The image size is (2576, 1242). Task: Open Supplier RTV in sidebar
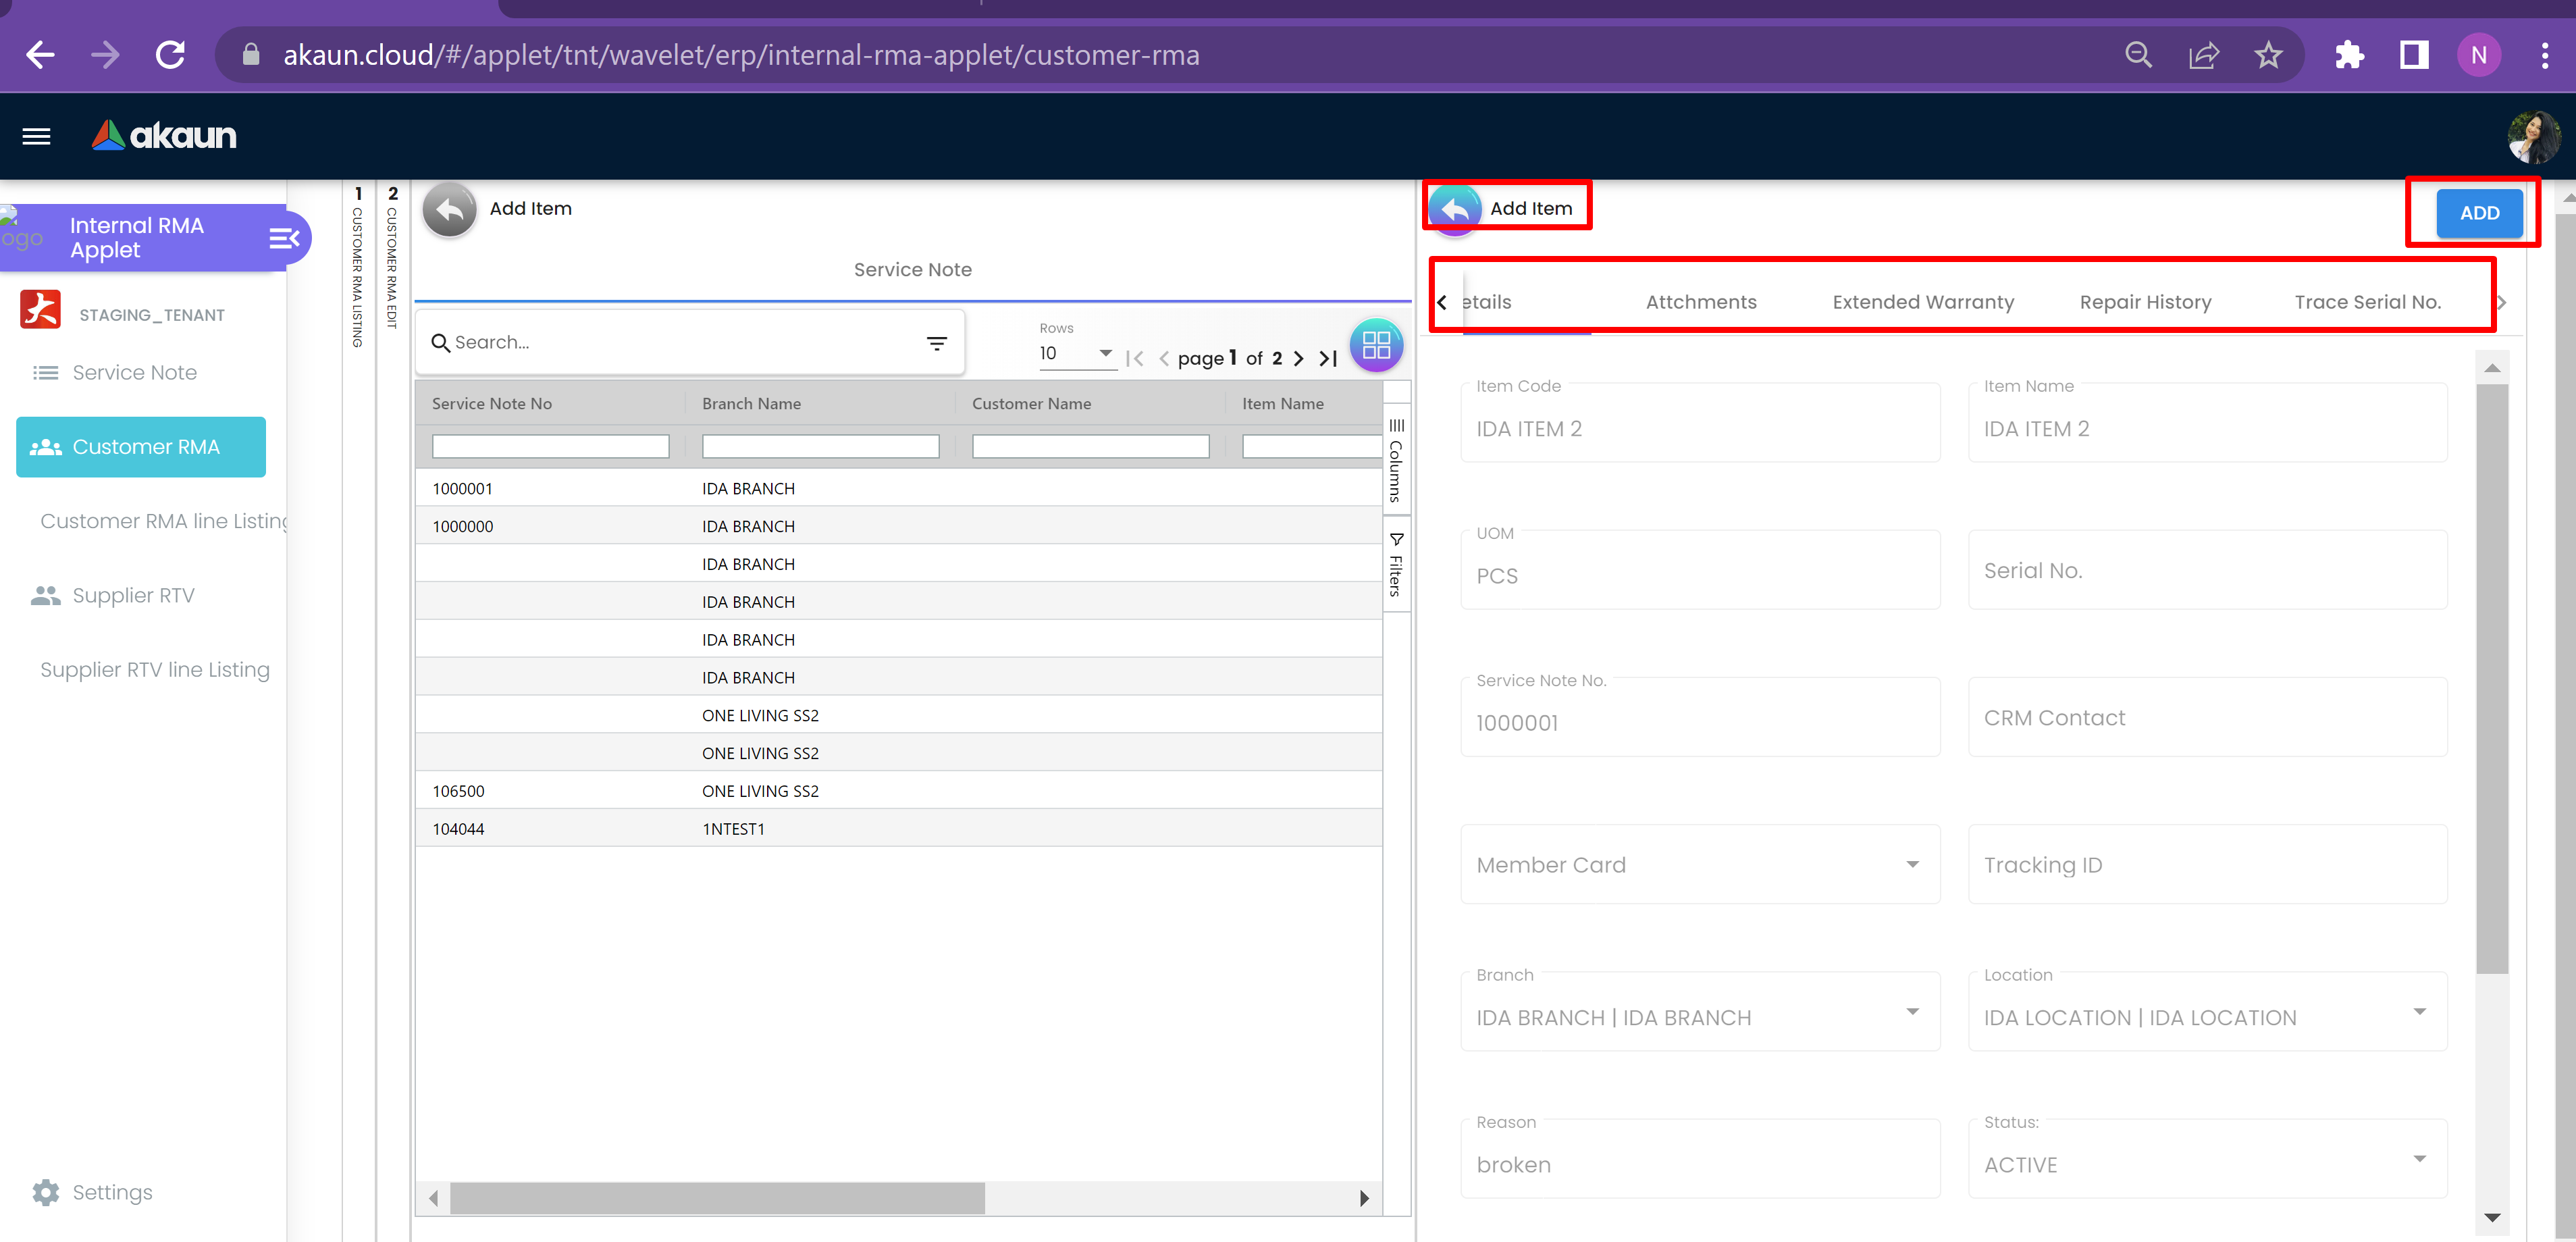[133, 595]
